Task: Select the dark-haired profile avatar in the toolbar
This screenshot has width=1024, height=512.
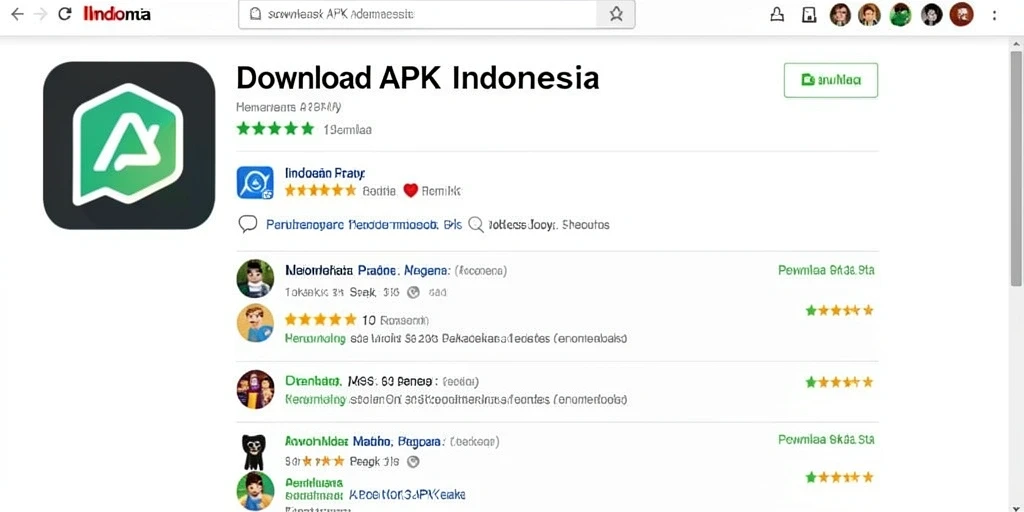Action: tap(932, 14)
